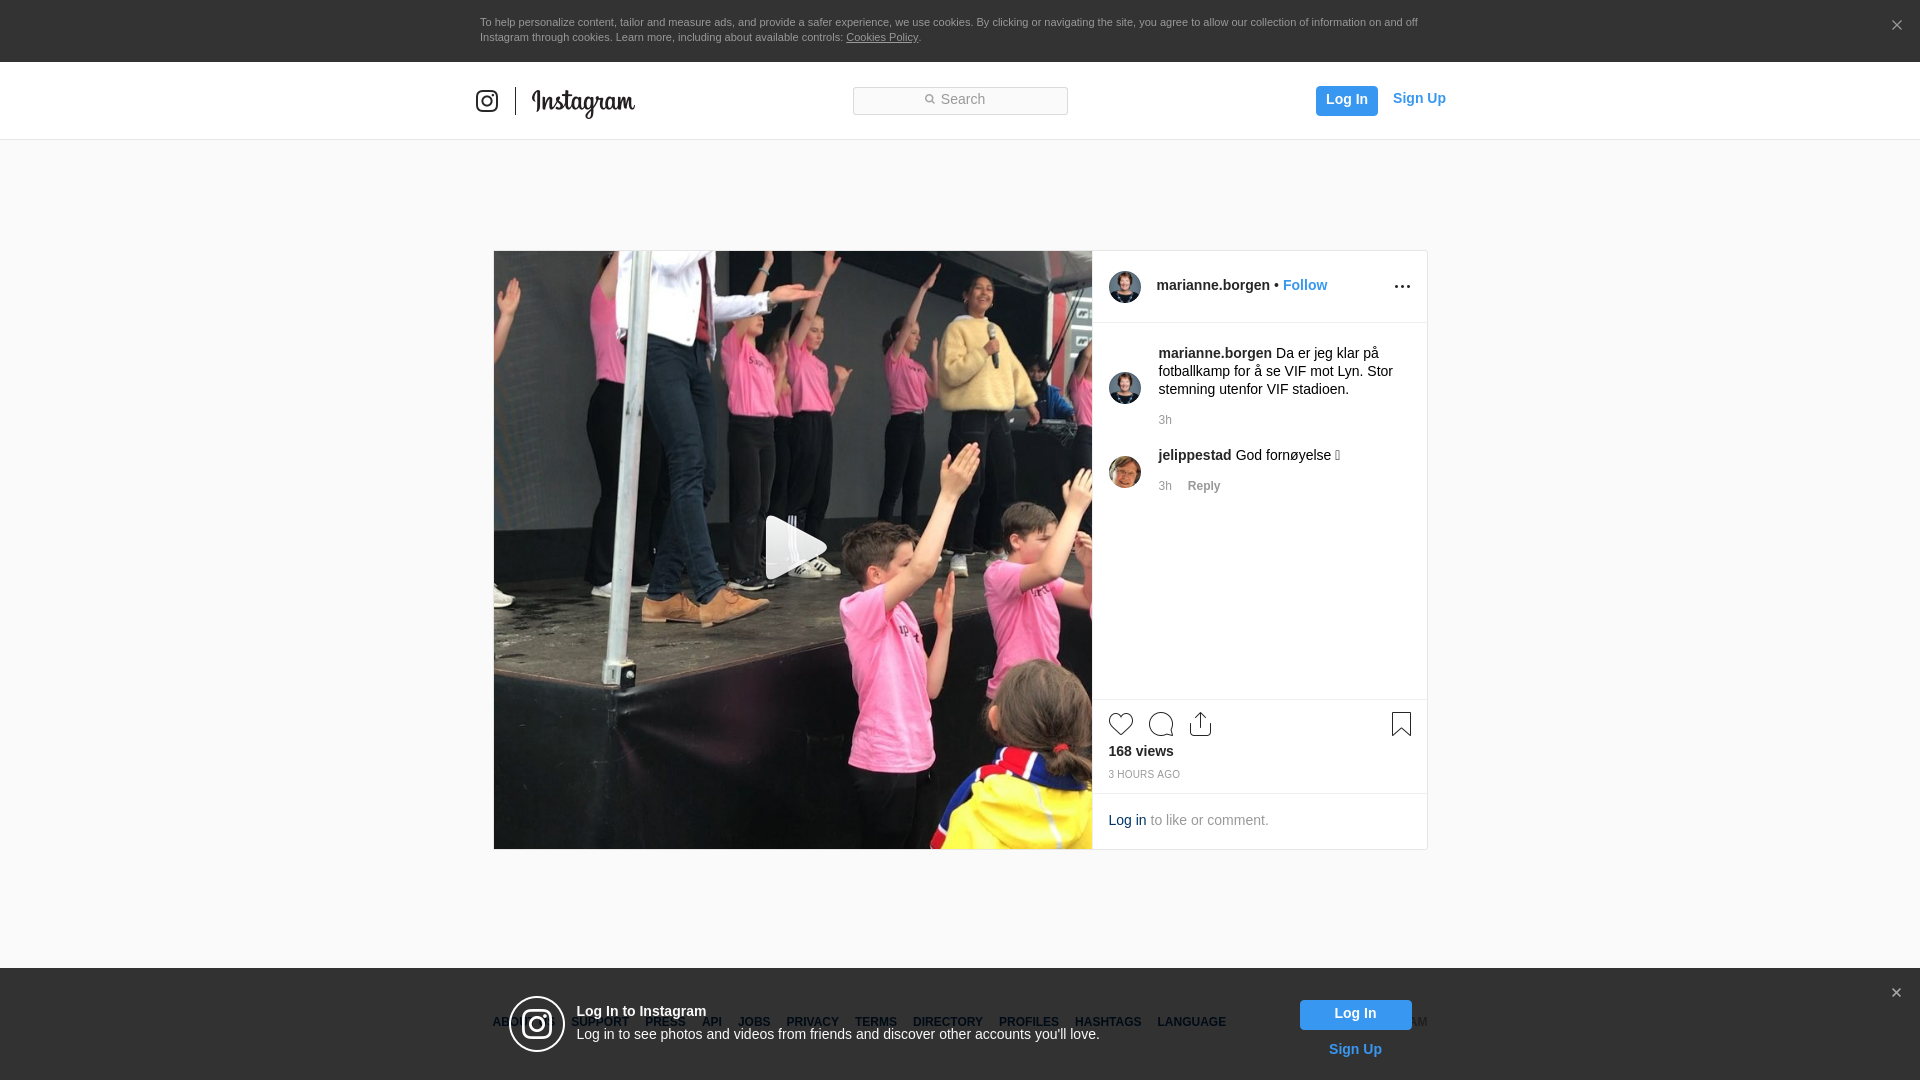Open the PRIVACY footer link
1920x1080 pixels.
click(812, 1022)
